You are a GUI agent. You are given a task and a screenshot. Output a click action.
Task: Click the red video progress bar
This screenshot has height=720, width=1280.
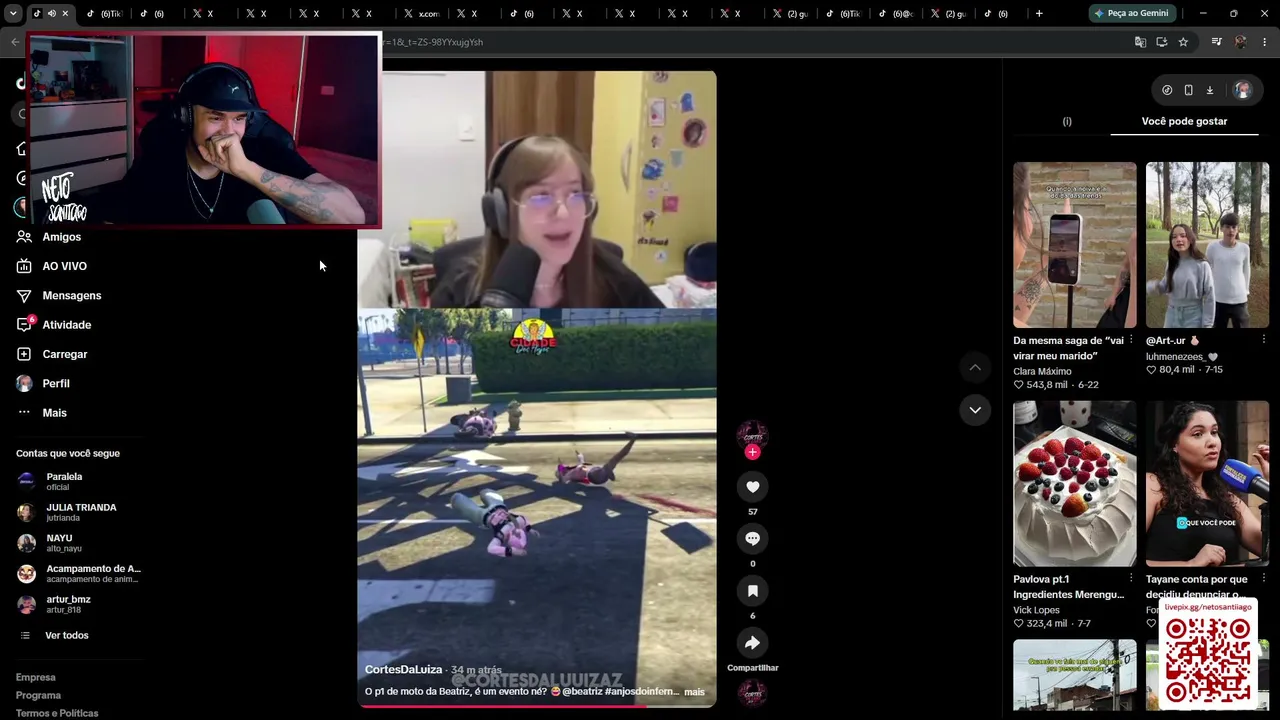(537, 706)
